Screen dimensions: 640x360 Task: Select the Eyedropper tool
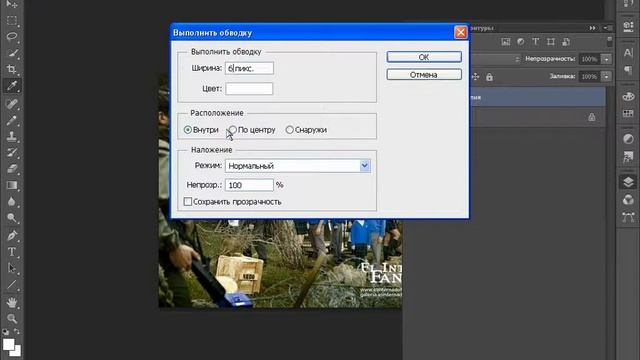12,86
